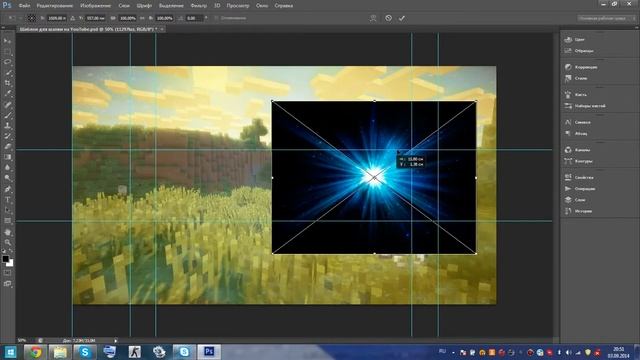Click the background color swatch
Image resolution: width=640 pixels, height=360 pixels.
tap(11, 264)
